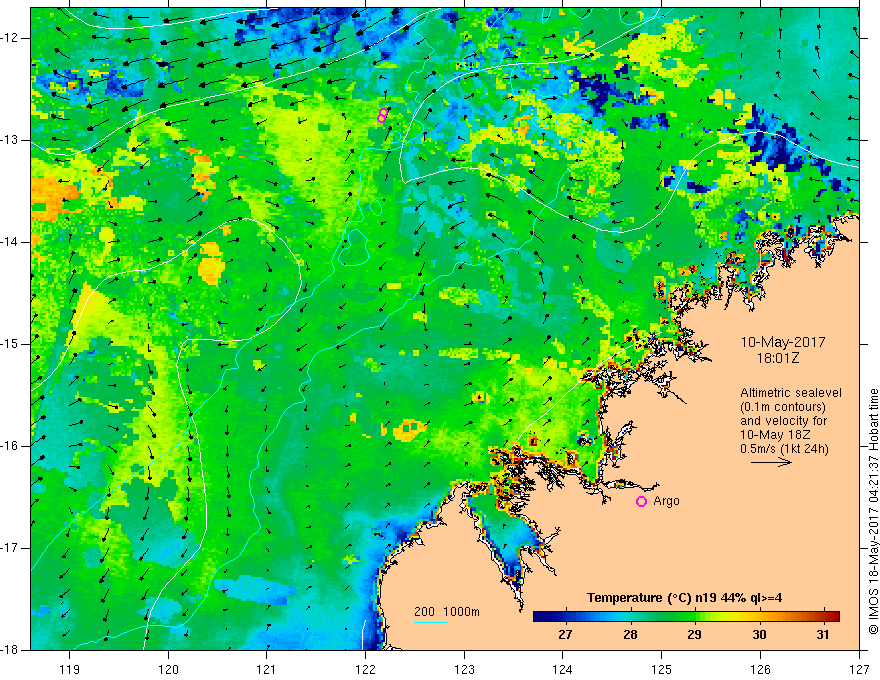The height and width of the screenshot is (680, 880).
Task: Click the "Argo" legend label
Action: (x=666, y=501)
